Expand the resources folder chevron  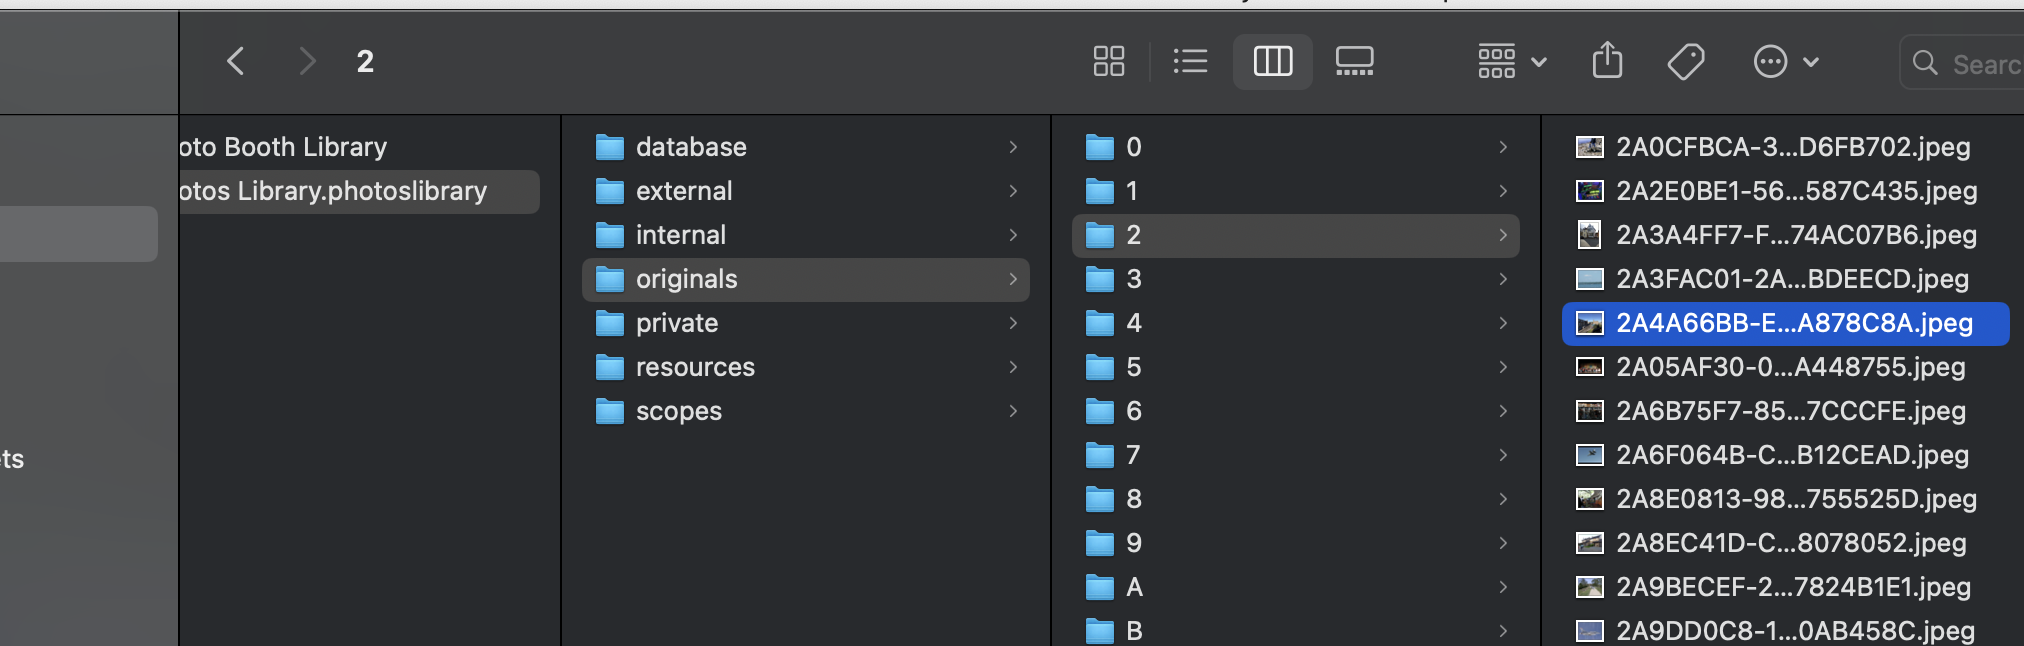(1013, 367)
